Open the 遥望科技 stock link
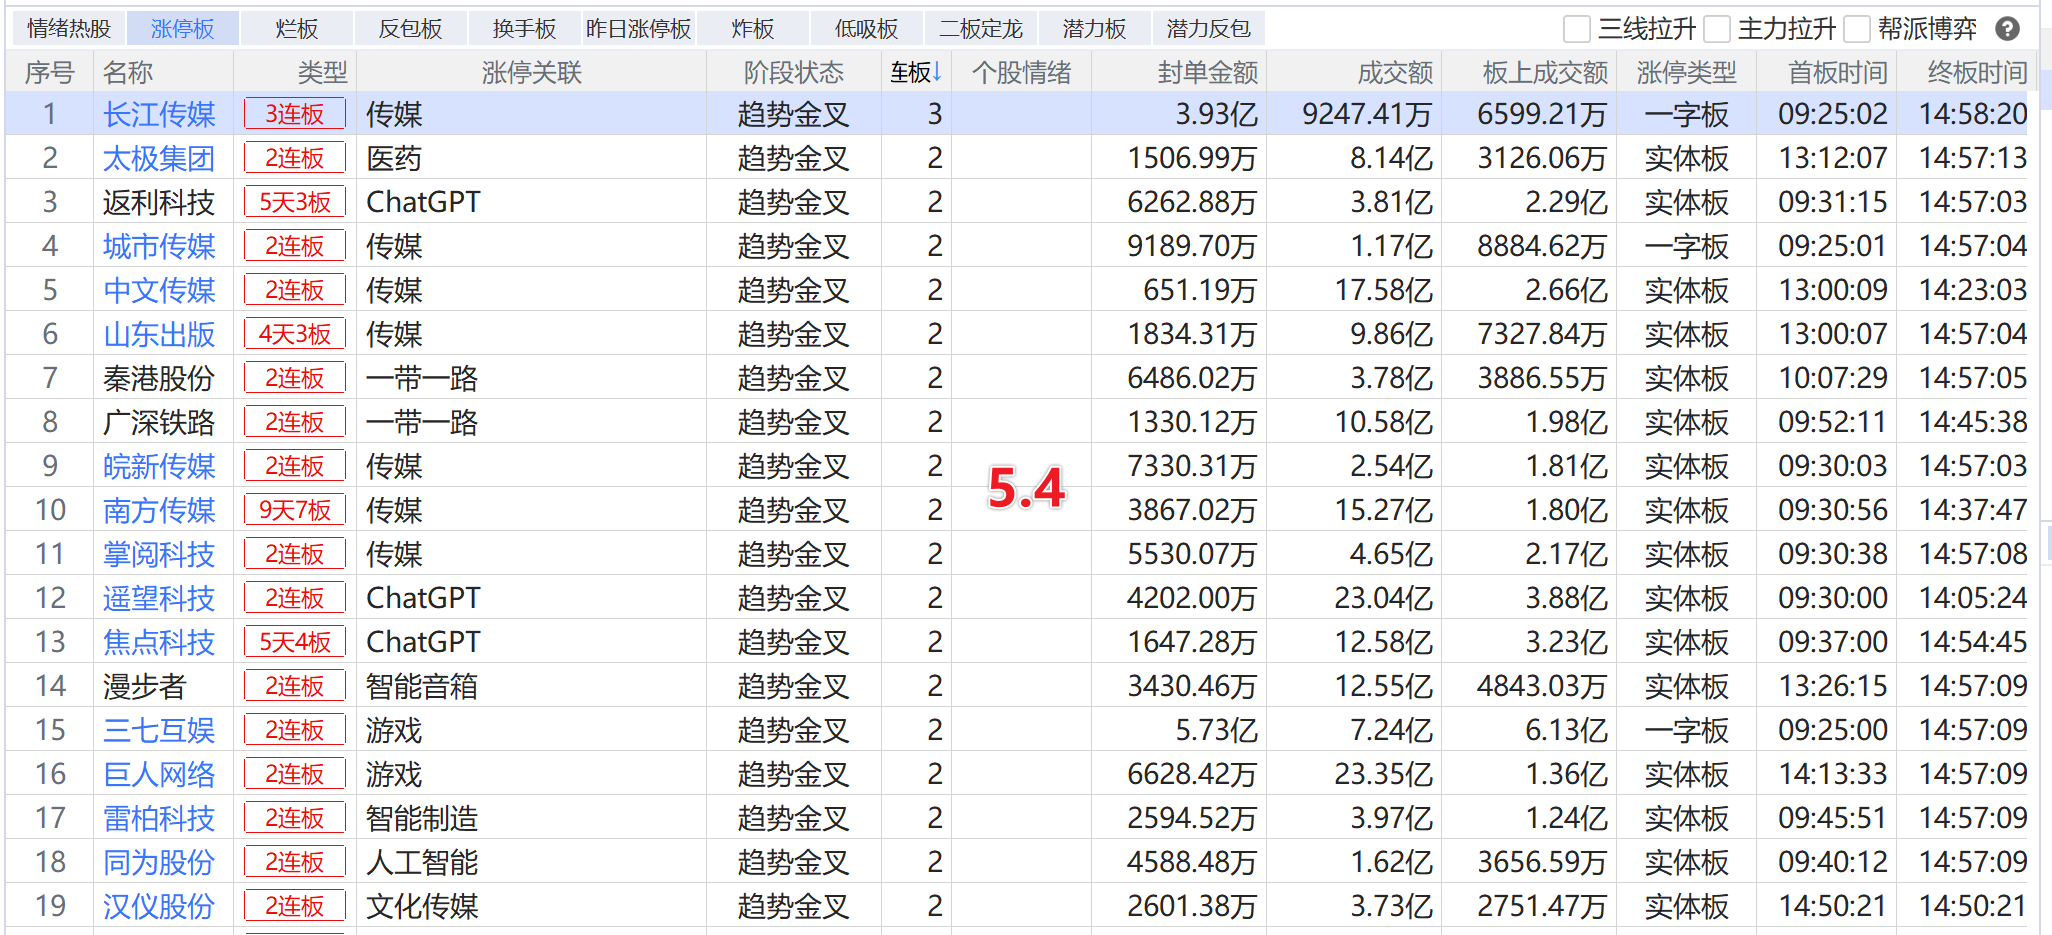Image resolution: width=2052 pixels, height=935 pixels. (x=159, y=598)
